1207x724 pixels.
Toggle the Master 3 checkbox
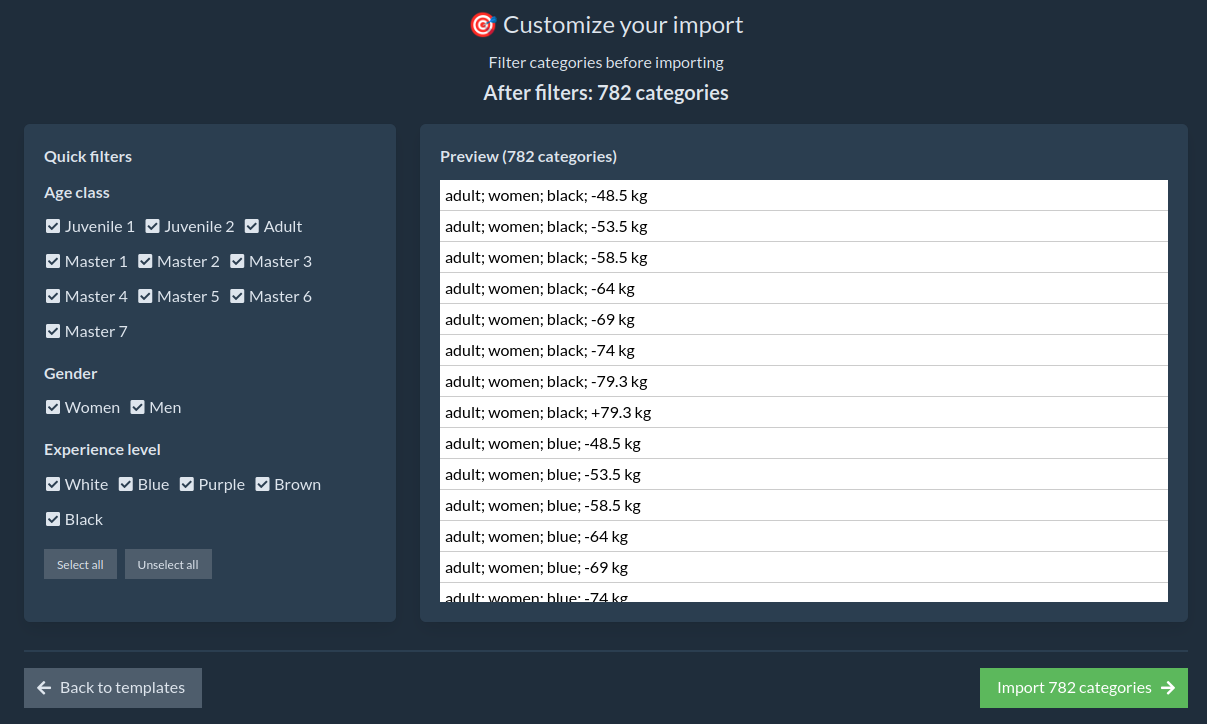click(x=238, y=262)
